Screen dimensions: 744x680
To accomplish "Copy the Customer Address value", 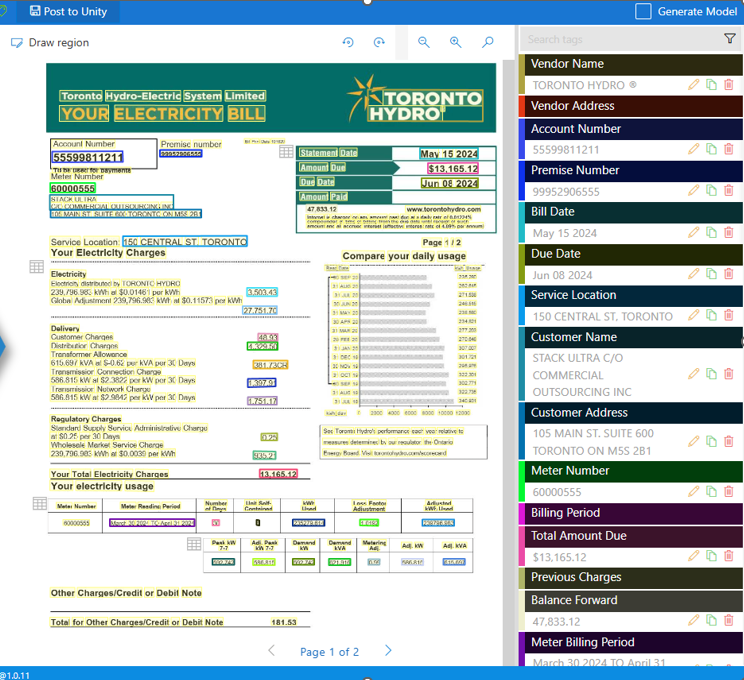I will 711,441.
